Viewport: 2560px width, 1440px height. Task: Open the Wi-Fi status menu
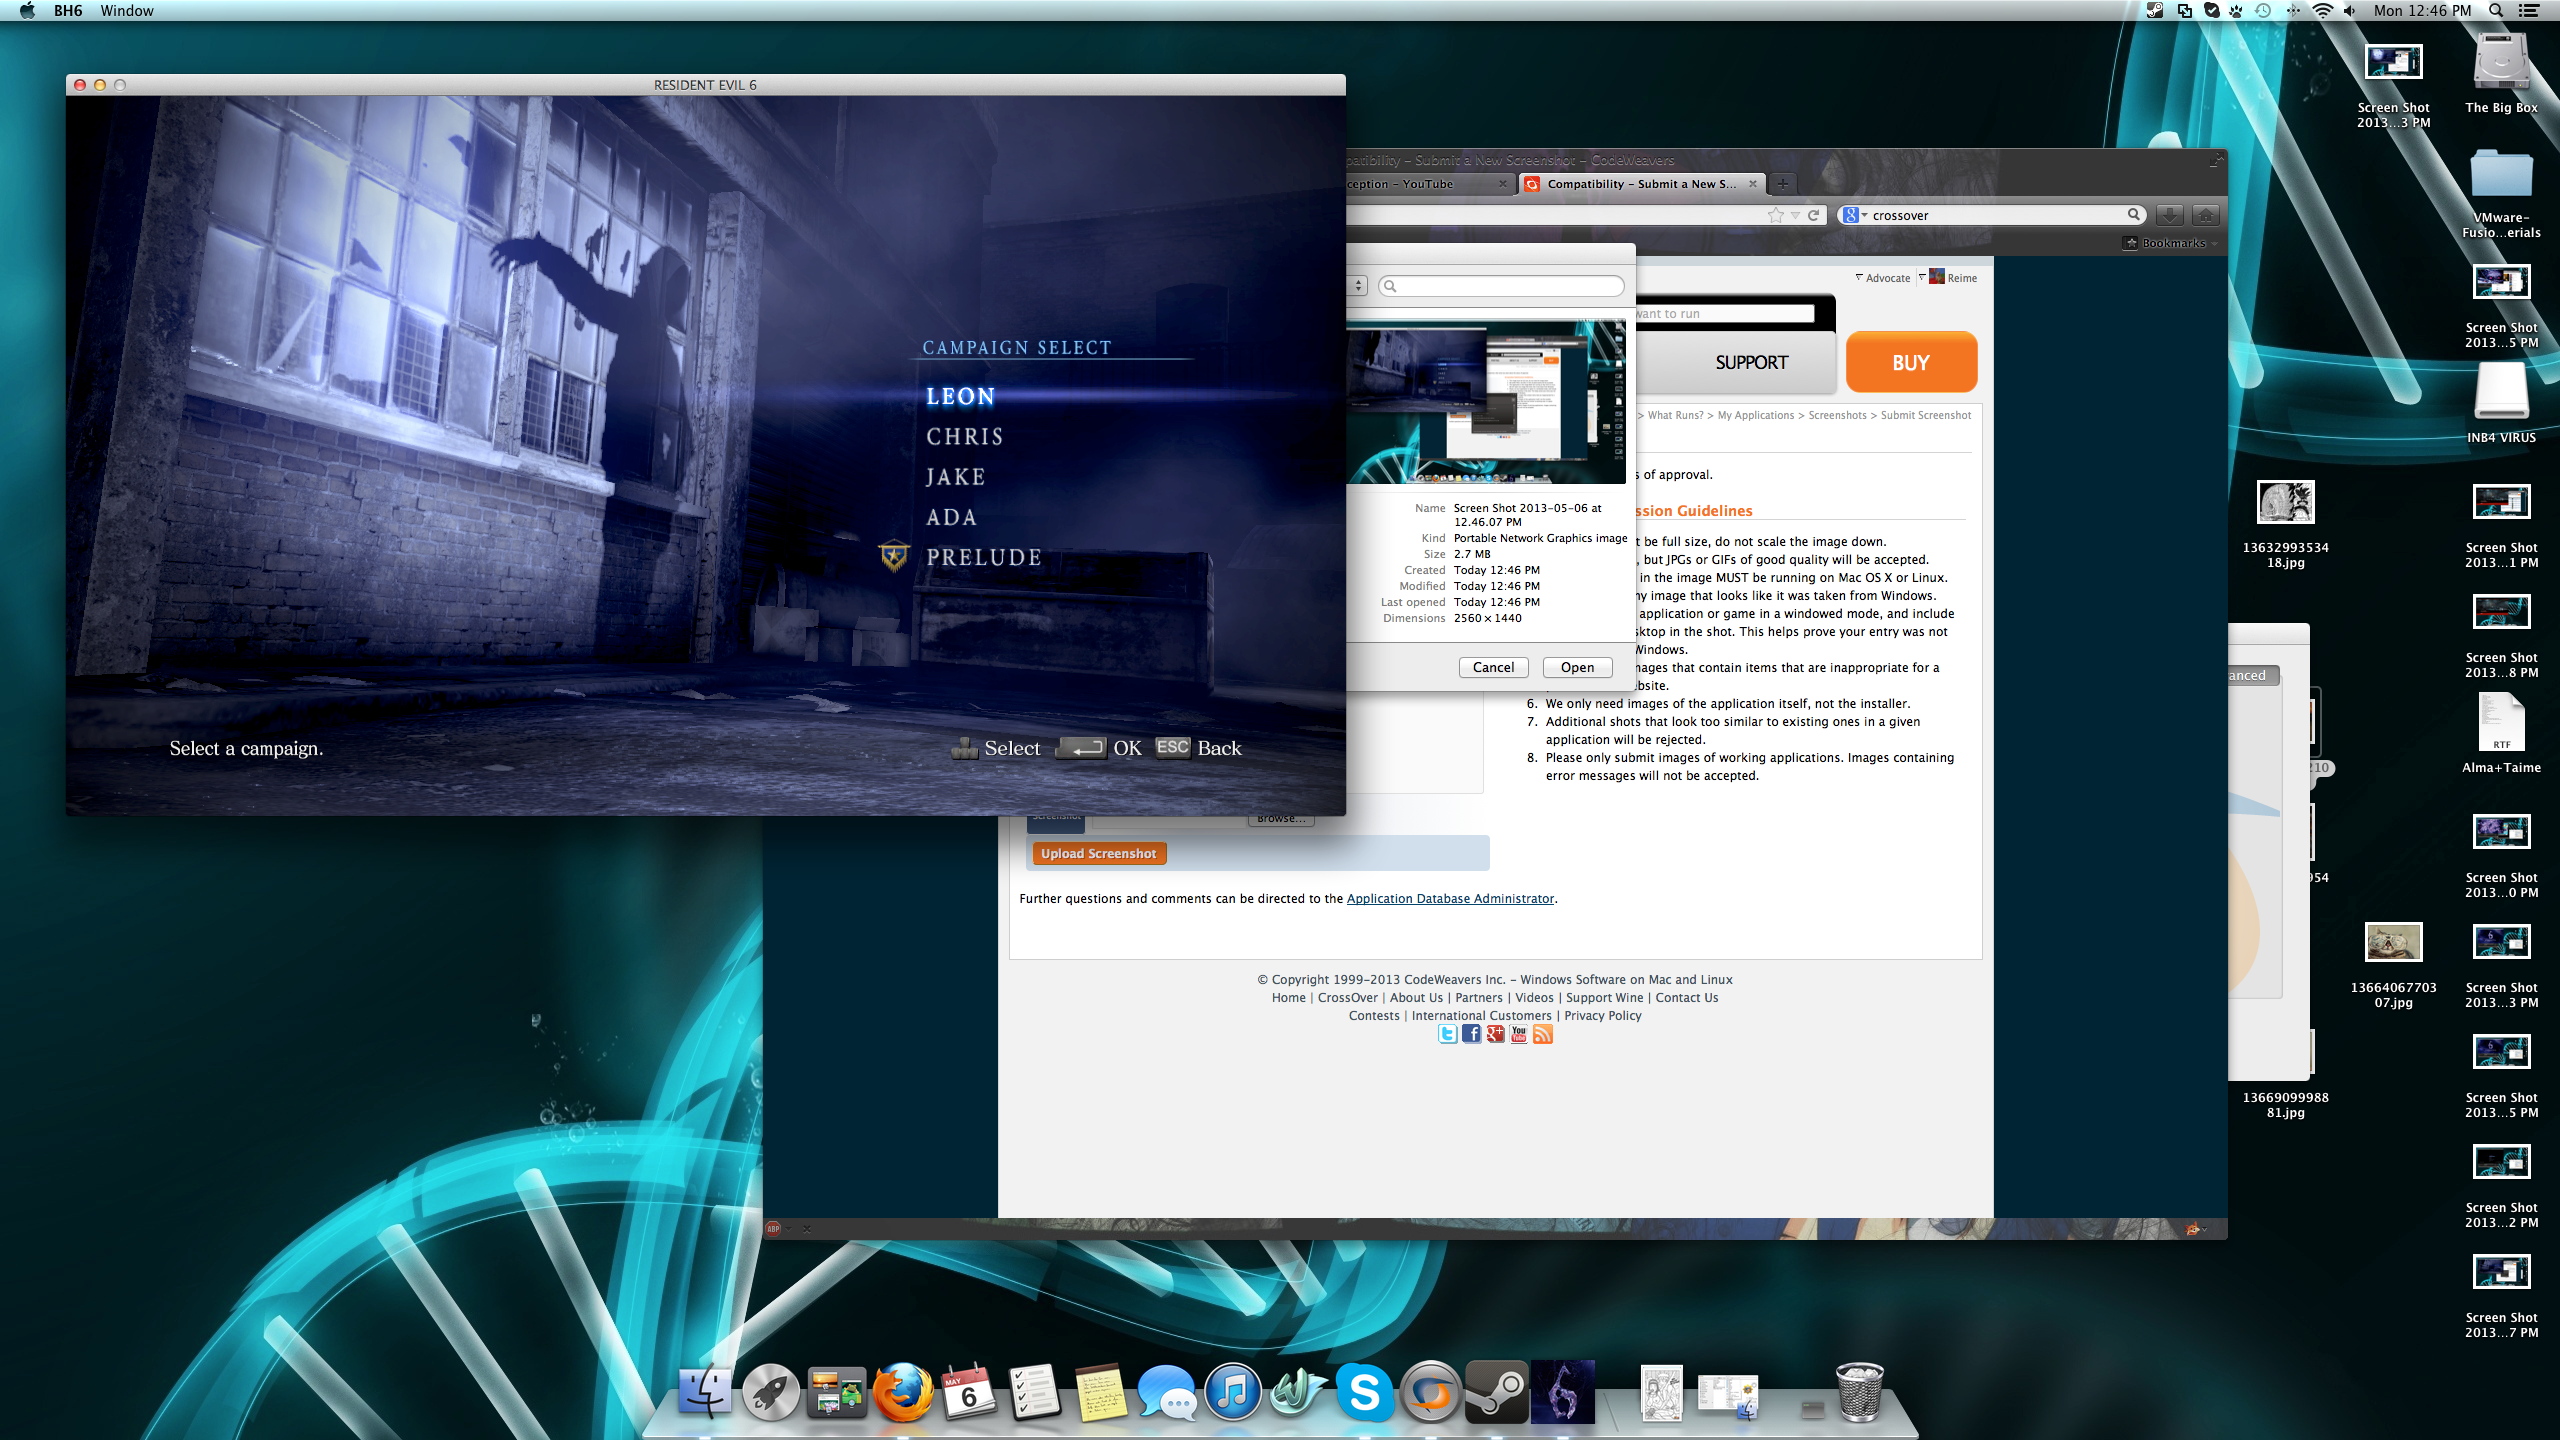(2322, 11)
